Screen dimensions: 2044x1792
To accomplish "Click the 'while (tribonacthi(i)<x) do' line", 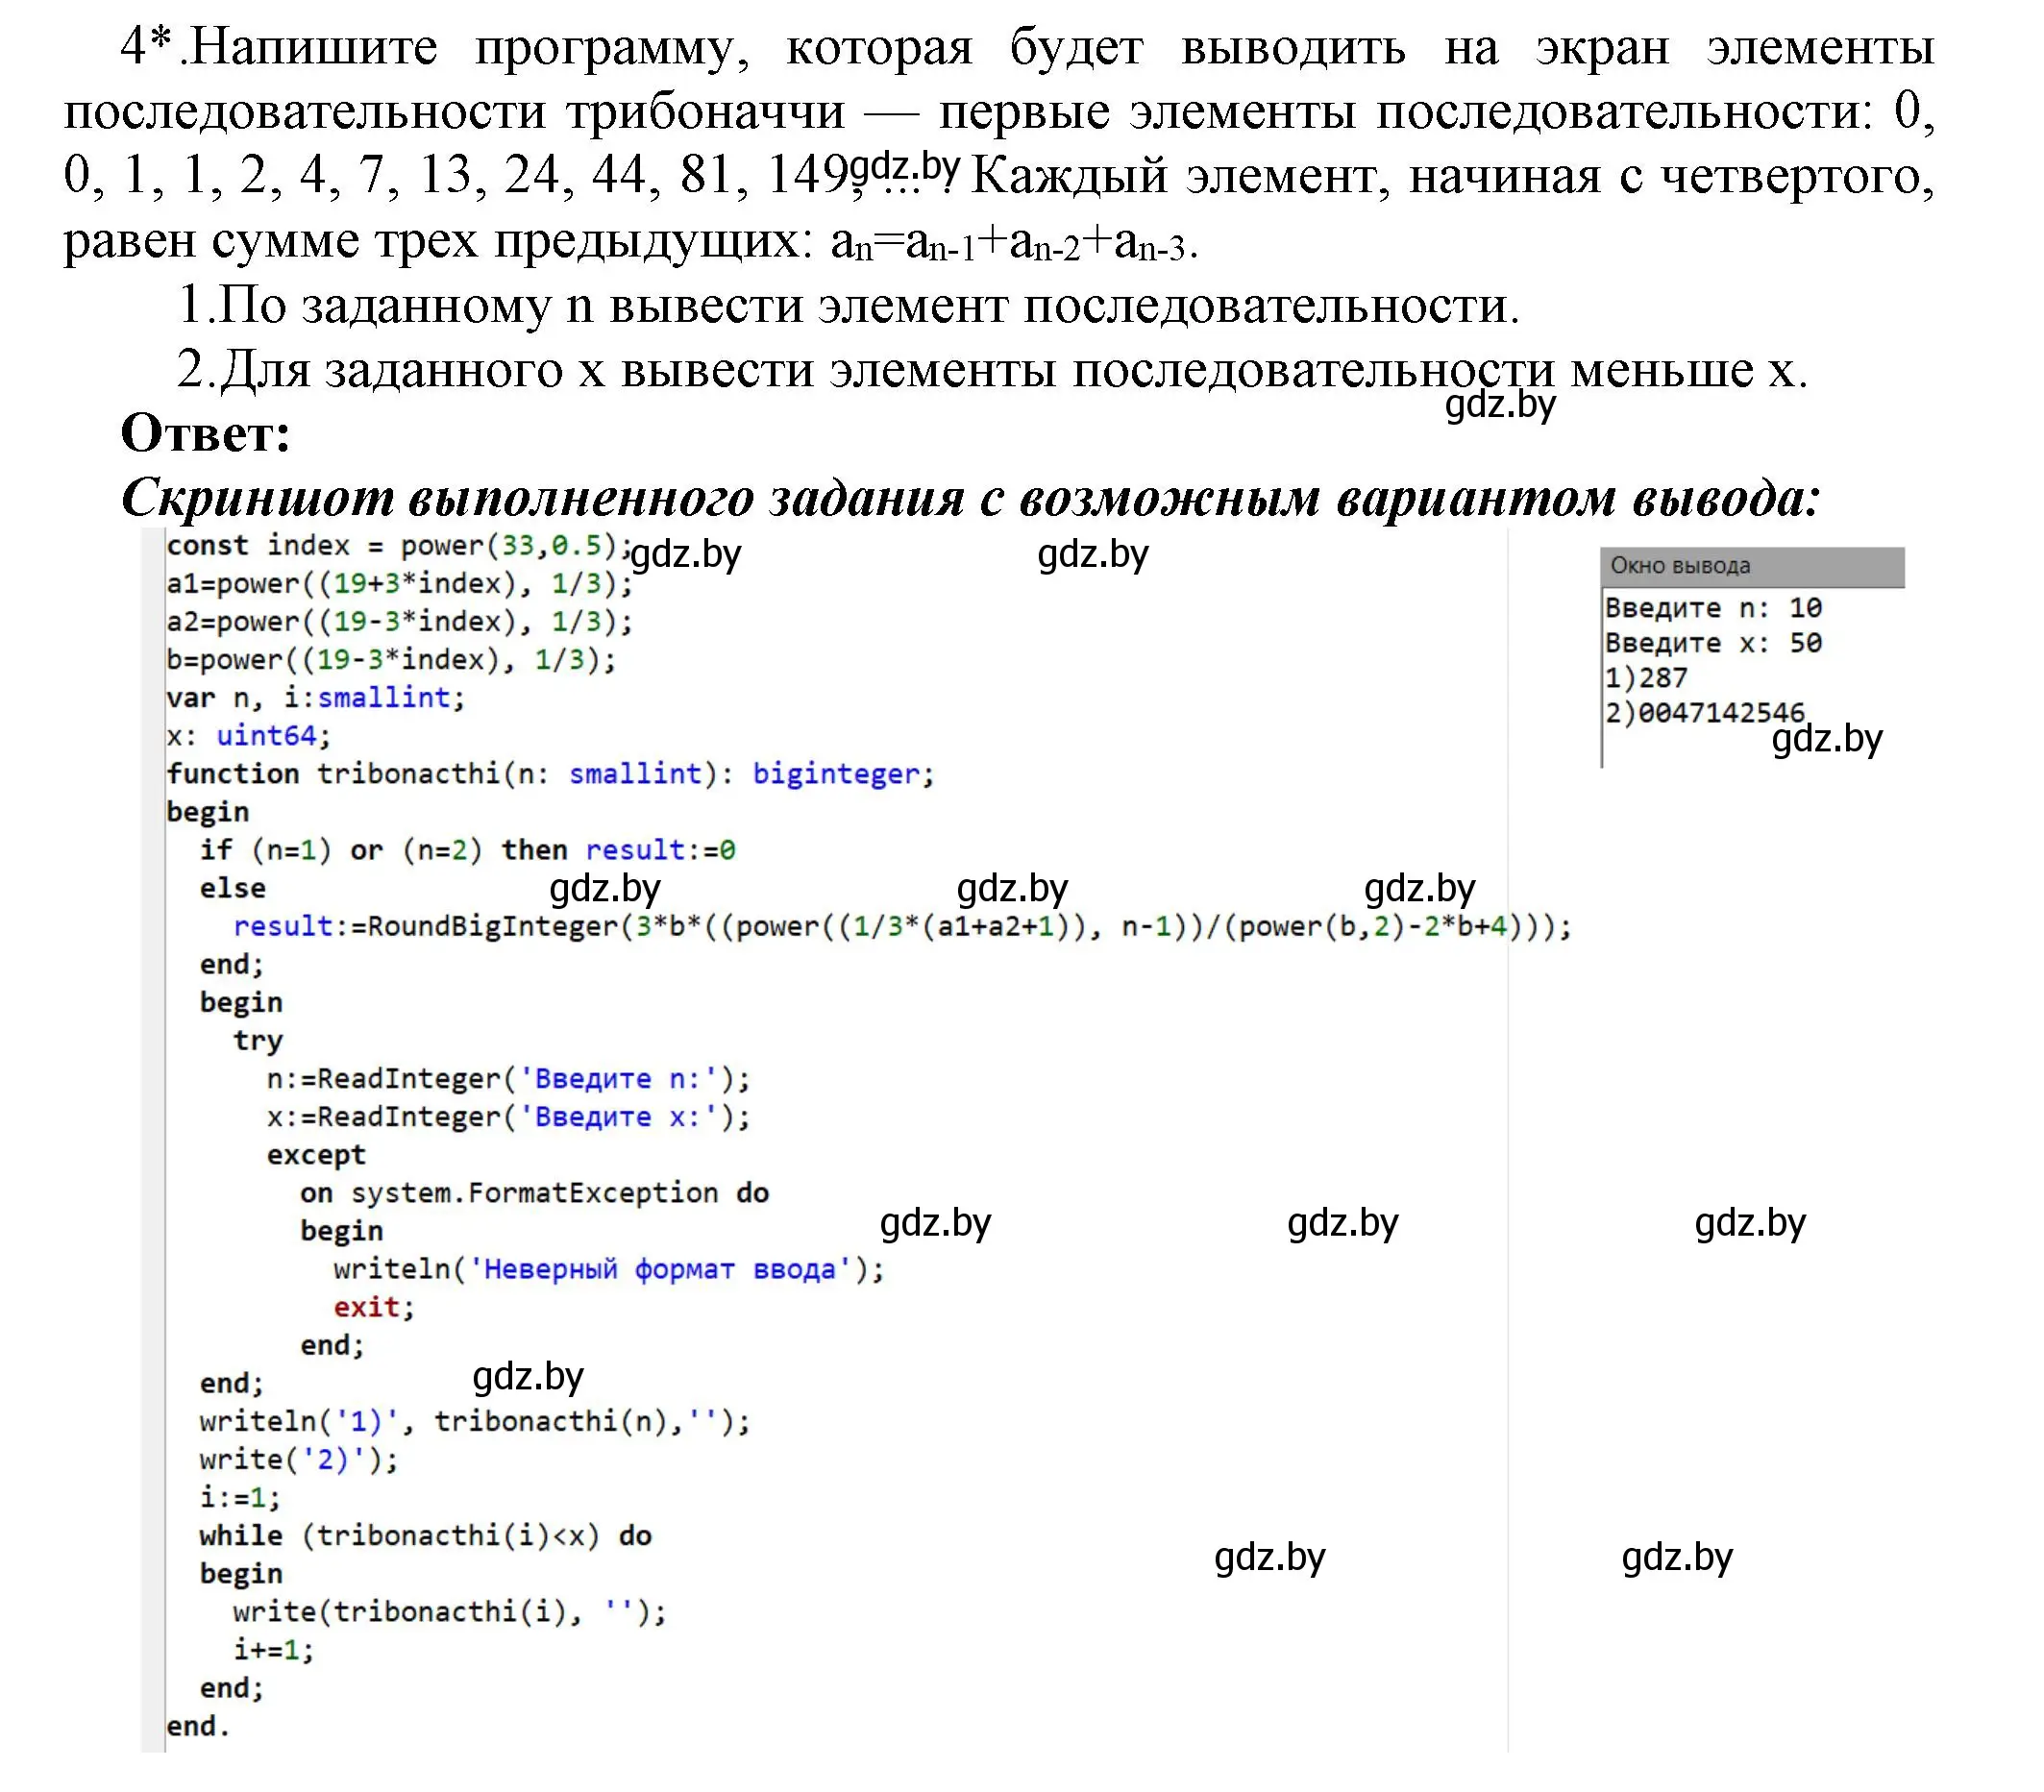I will [425, 1536].
